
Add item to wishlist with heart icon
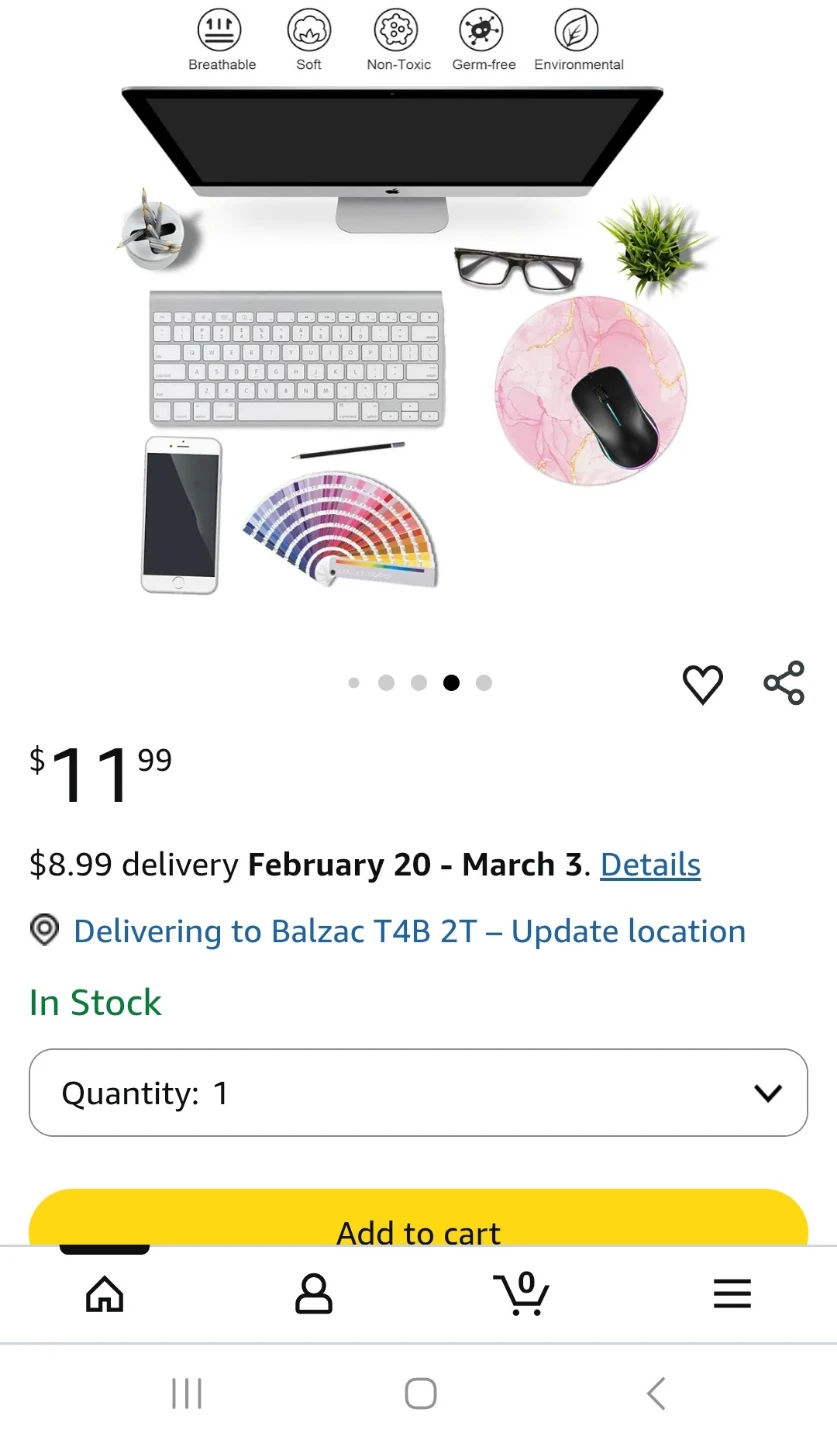click(x=702, y=684)
